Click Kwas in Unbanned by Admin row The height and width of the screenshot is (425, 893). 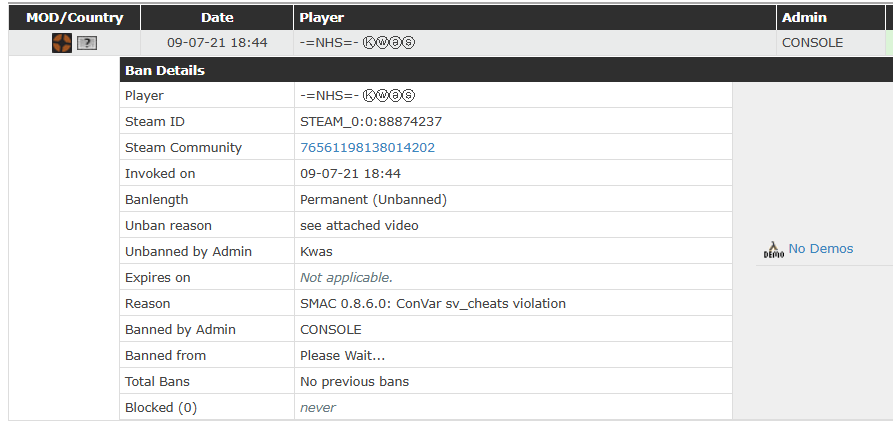pos(316,252)
